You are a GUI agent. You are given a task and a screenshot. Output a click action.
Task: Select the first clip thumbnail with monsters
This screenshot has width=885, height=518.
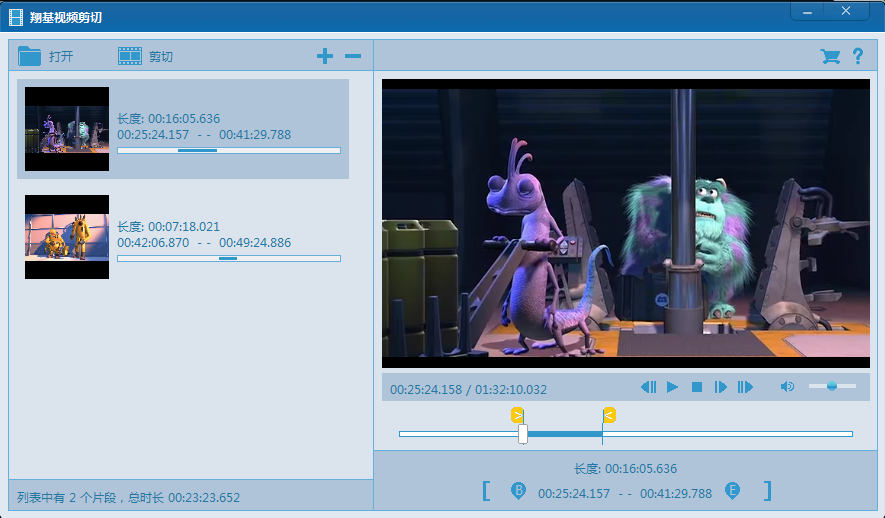coord(67,129)
